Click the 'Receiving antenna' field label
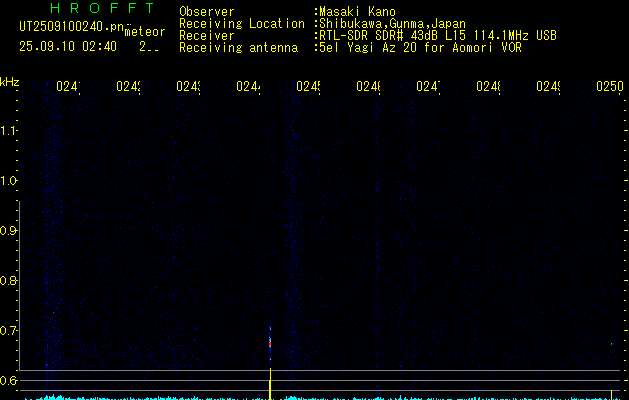The width and height of the screenshot is (629, 400). (238, 48)
